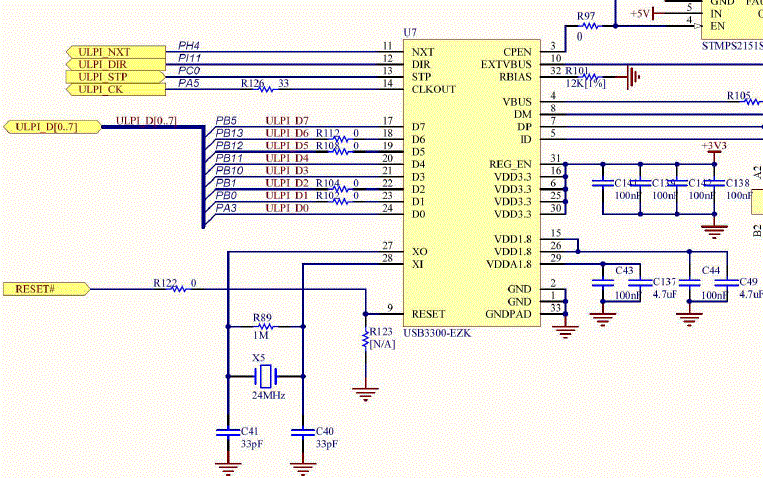Click the VDDA1.8 pin name on U7
This screenshot has height=478, width=763.
point(509,264)
